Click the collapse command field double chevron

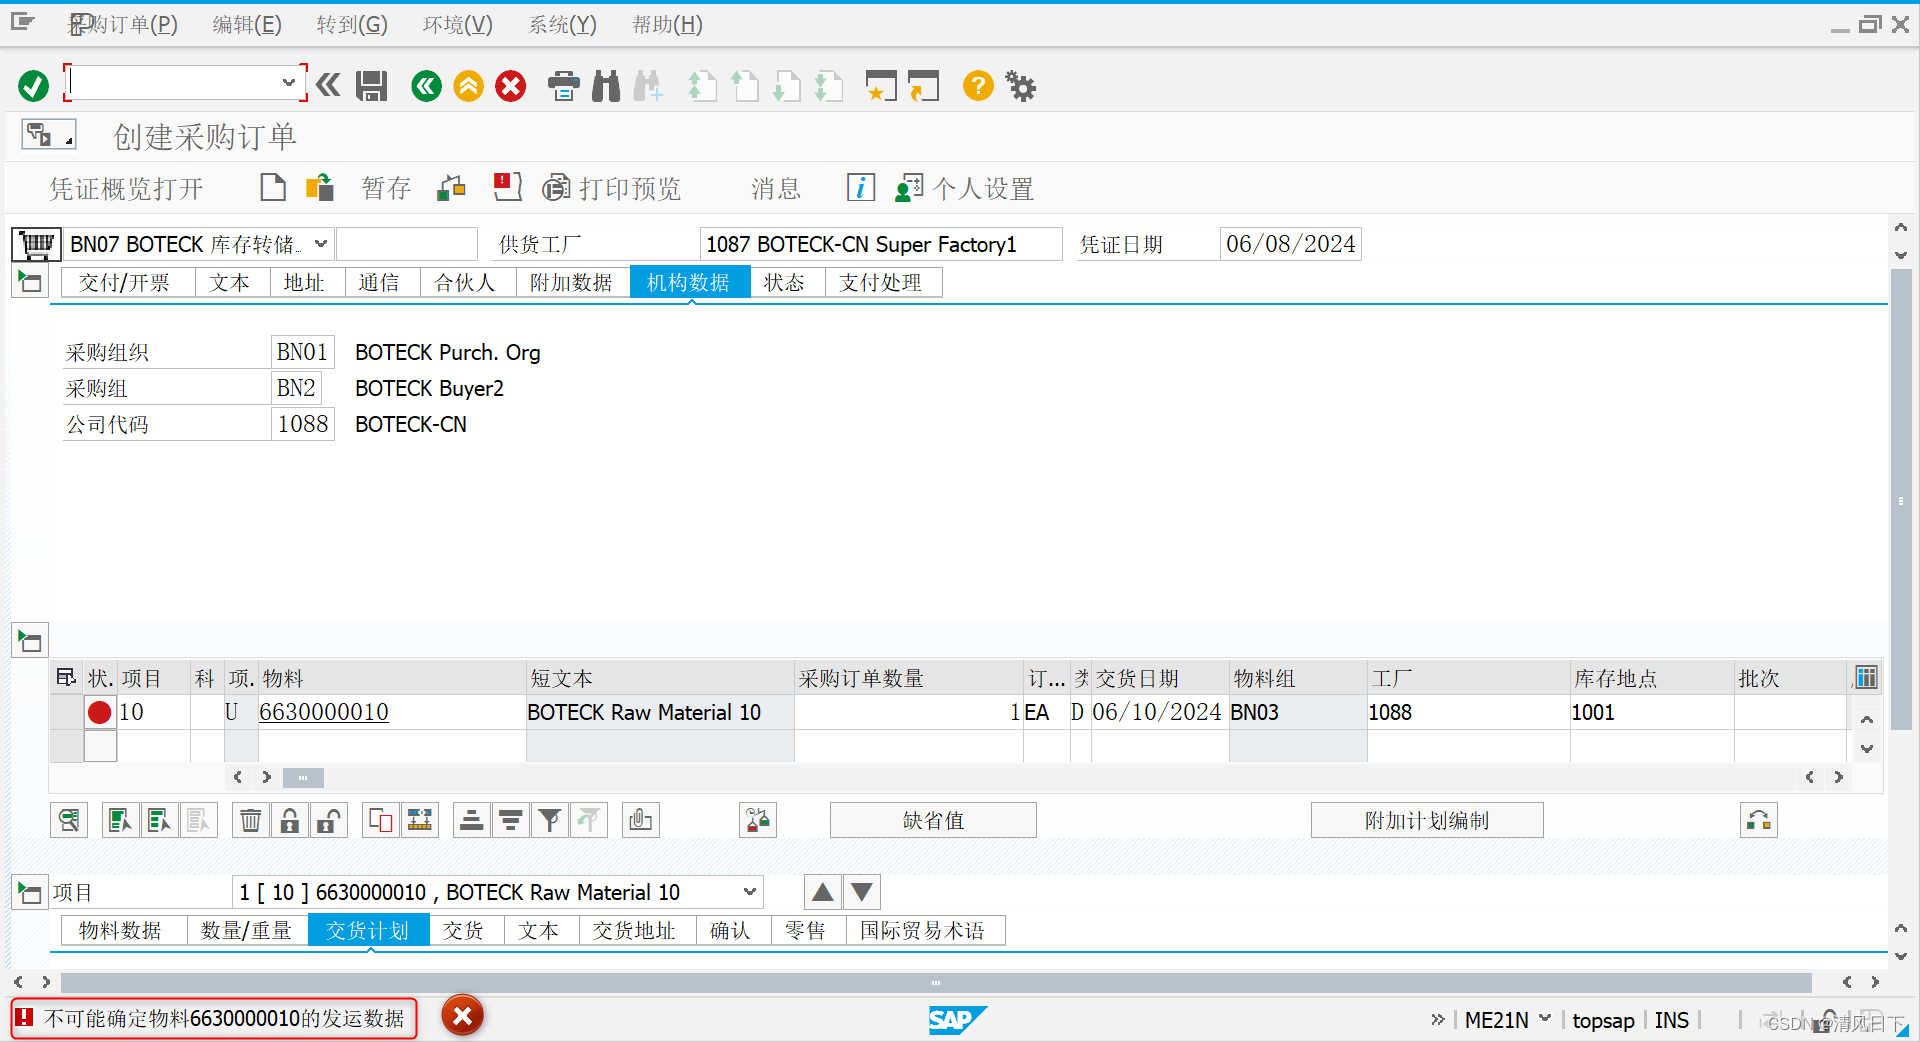pos(329,85)
